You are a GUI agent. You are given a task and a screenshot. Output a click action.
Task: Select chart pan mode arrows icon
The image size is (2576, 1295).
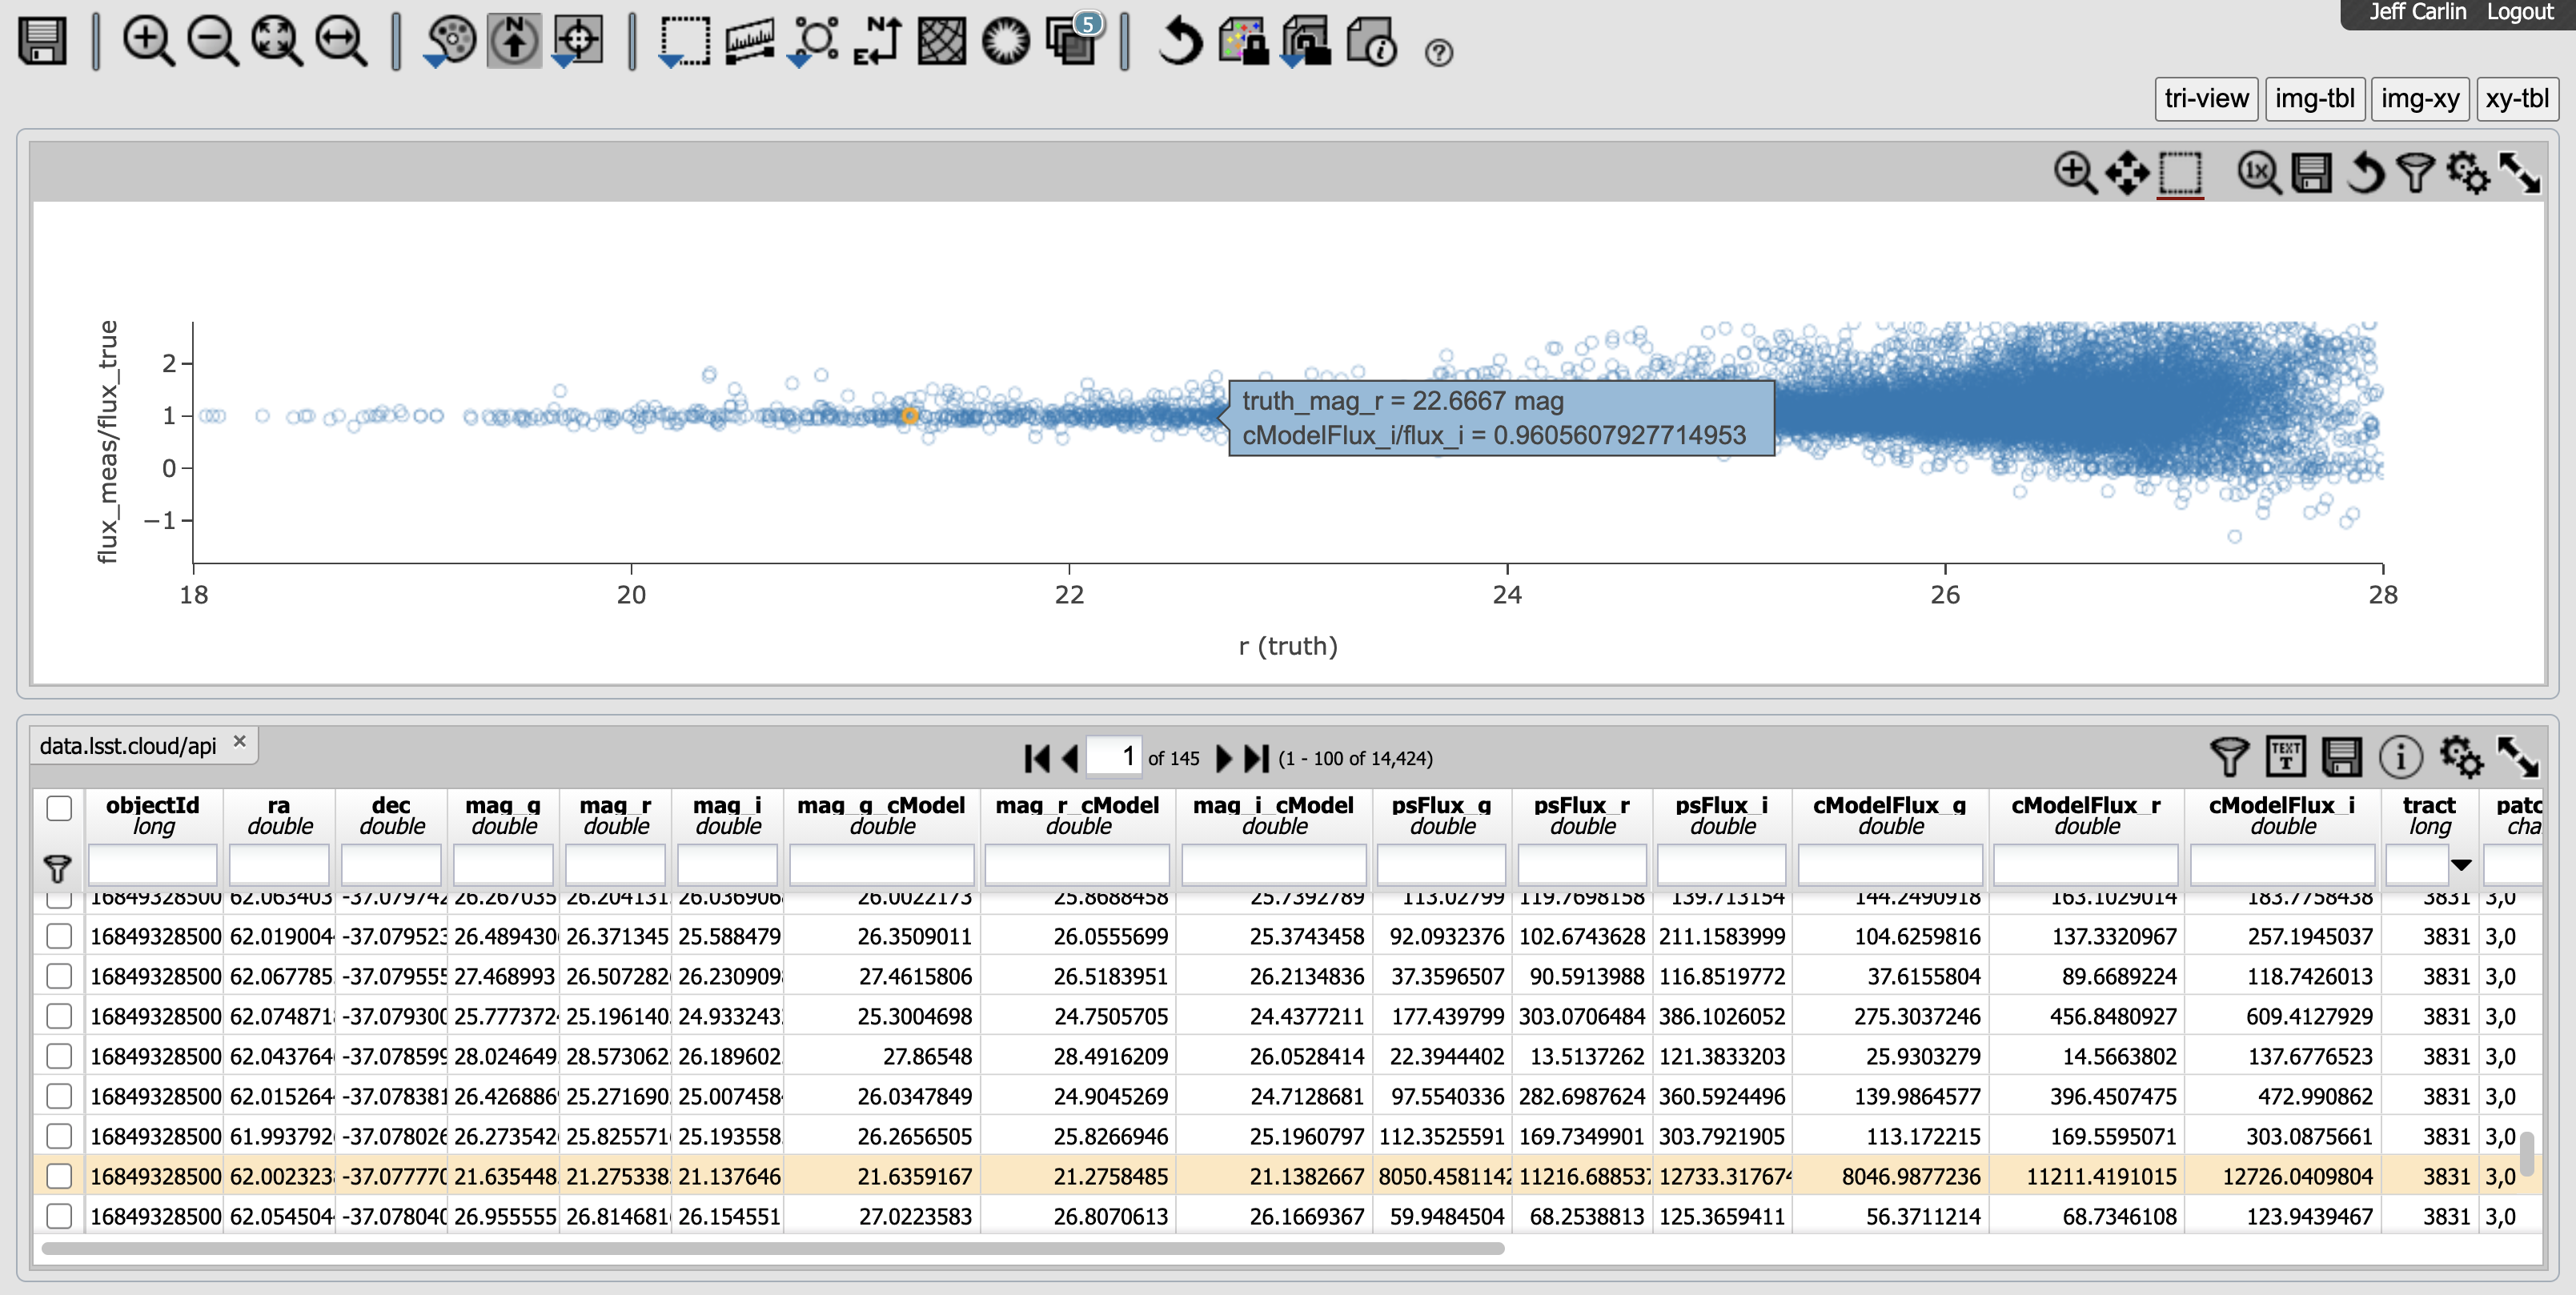point(2127,173)
